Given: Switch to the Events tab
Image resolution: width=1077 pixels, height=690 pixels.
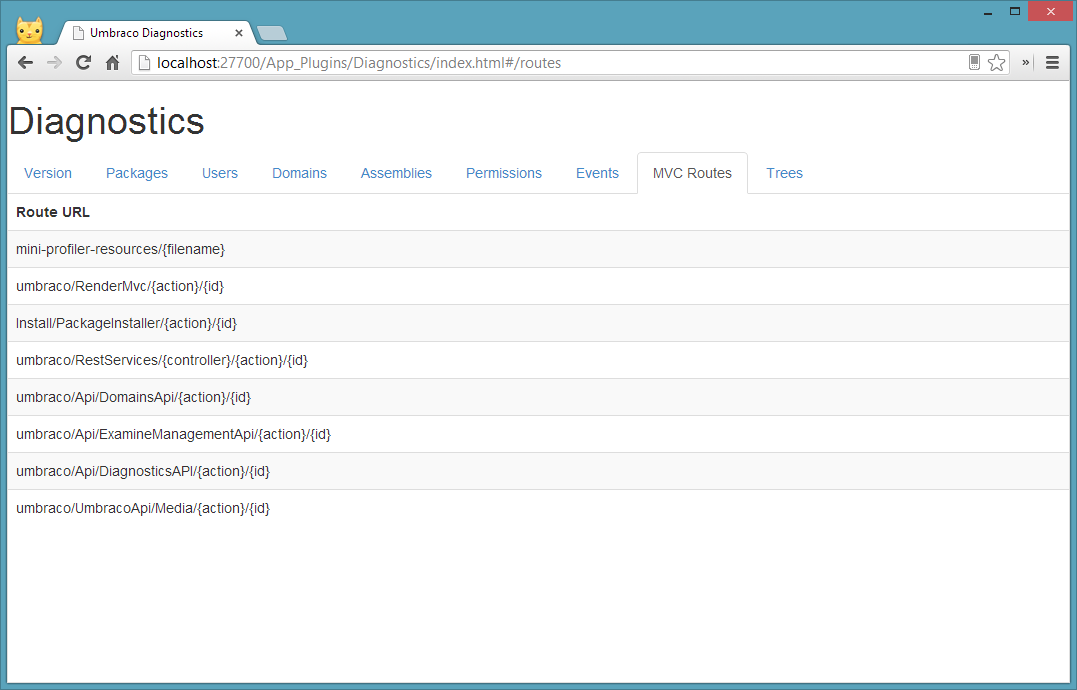Looking at the screenshot, I should pyautogui.click(x=598, y=173).
